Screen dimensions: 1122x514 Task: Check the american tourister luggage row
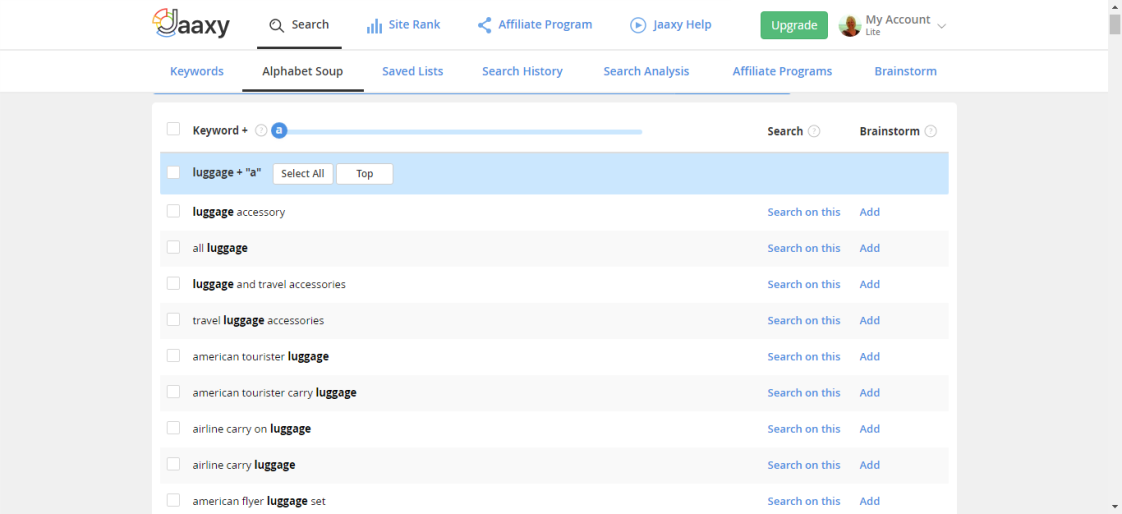(173, 355)
